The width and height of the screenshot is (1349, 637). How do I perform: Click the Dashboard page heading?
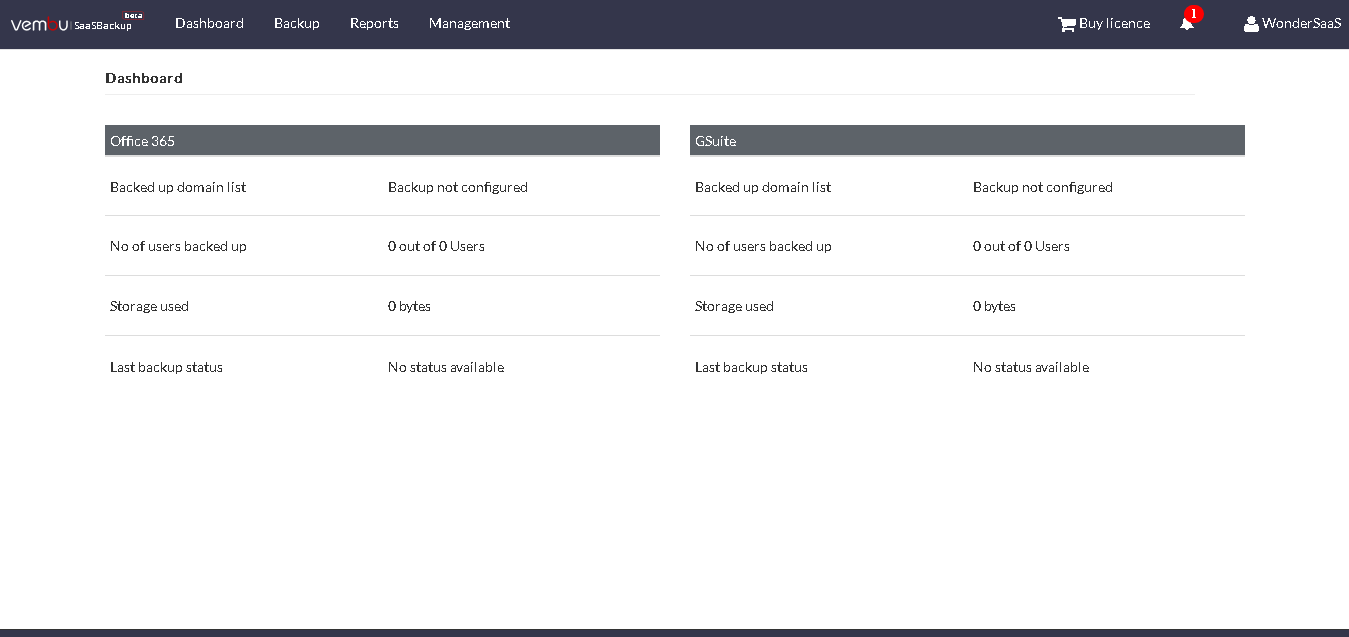144,78
